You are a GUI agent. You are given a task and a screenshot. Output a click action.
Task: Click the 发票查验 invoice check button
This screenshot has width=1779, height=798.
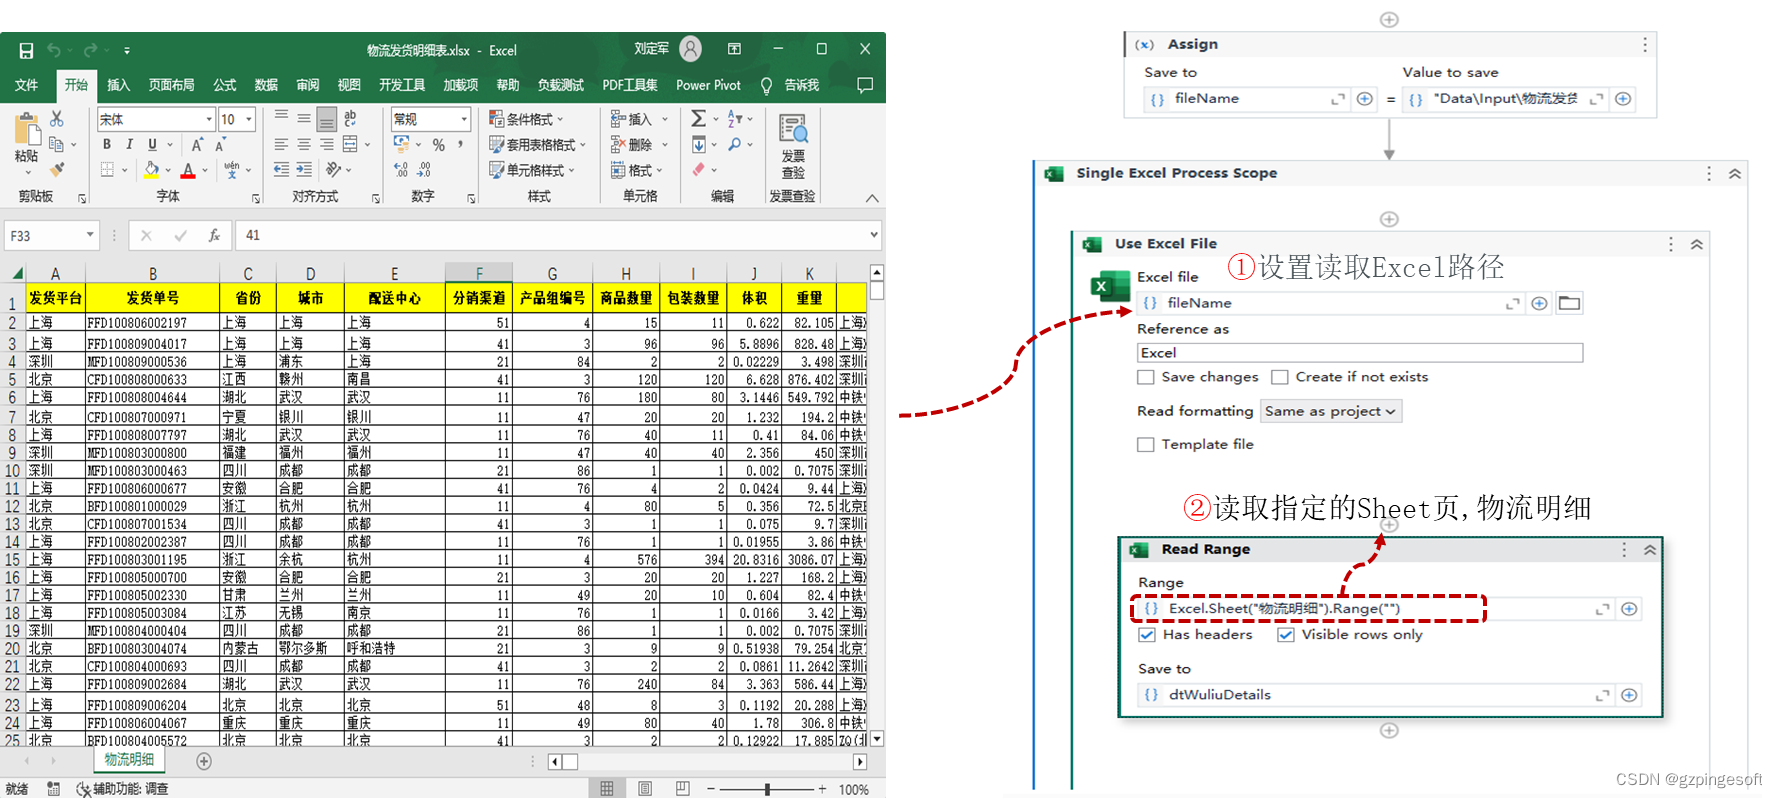(793, 145)
